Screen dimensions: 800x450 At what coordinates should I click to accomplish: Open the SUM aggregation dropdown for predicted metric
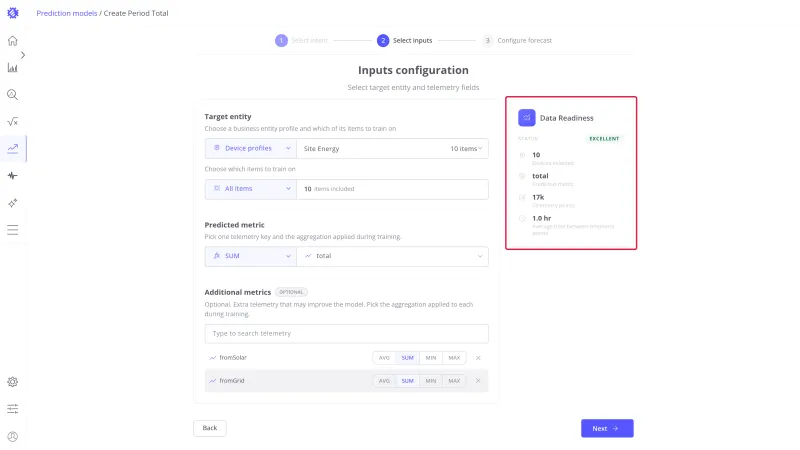coord(251,256)
